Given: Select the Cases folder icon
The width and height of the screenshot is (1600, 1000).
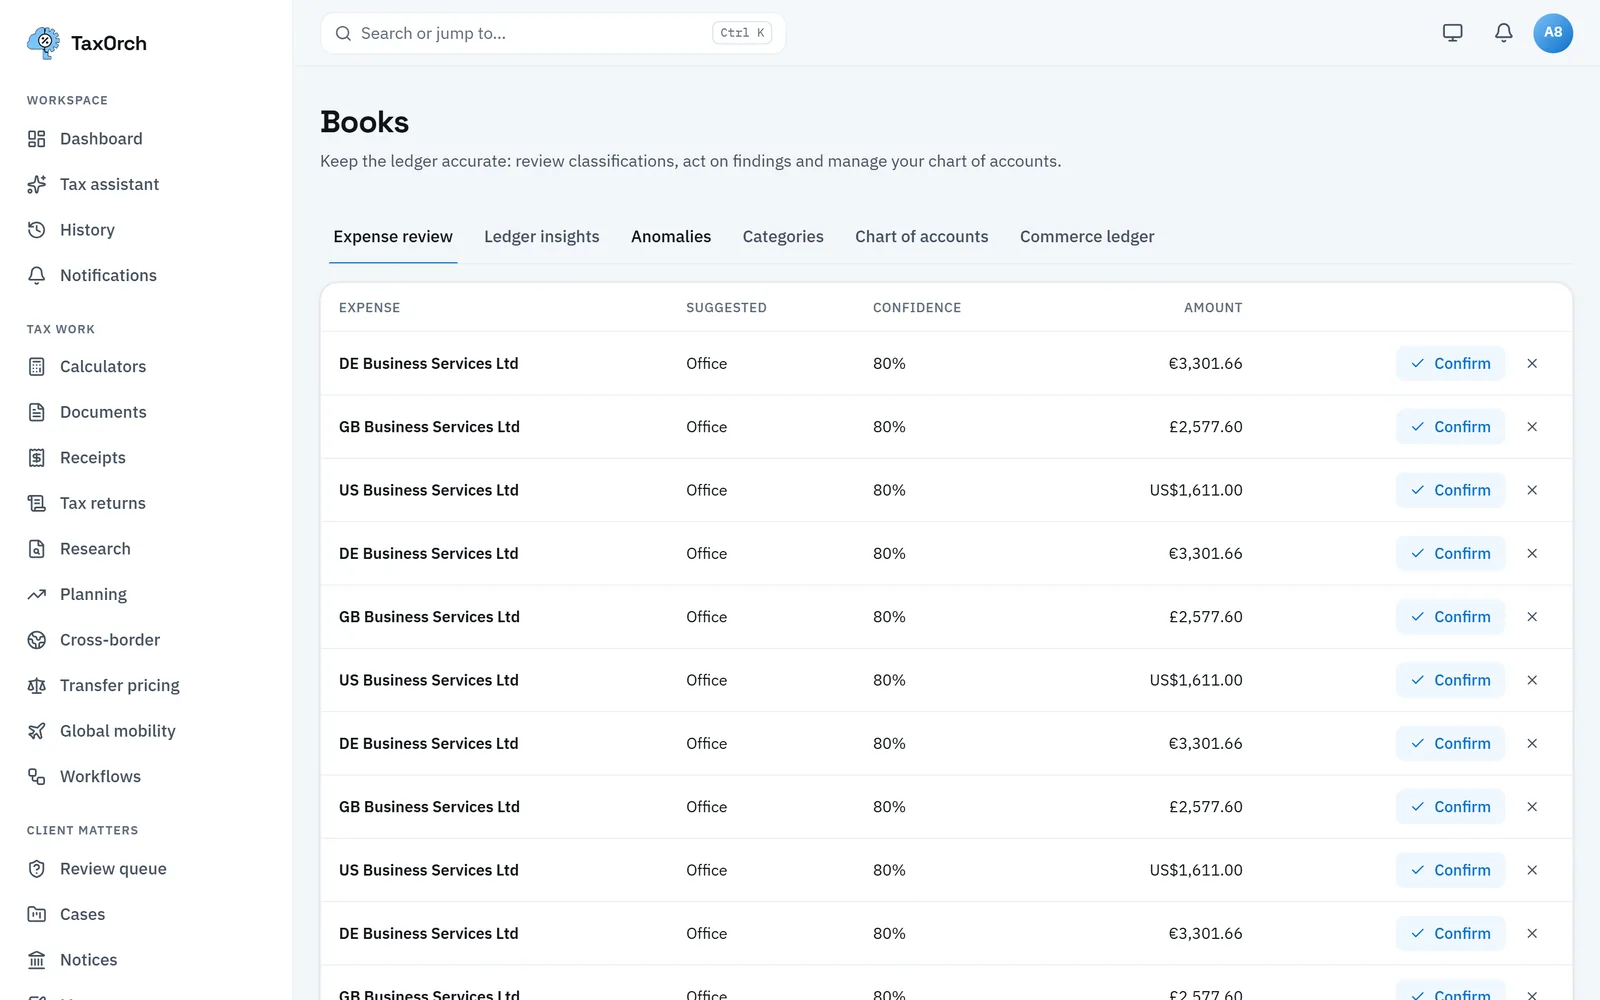Looking at the screenshot, I should click(37, 914).
